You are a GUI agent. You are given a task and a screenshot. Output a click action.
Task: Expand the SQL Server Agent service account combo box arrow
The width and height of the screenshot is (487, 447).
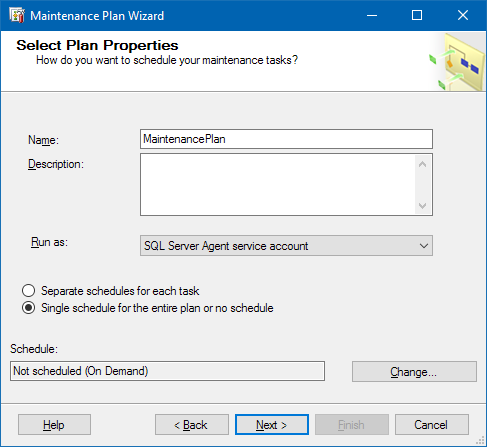click(424, 246)
